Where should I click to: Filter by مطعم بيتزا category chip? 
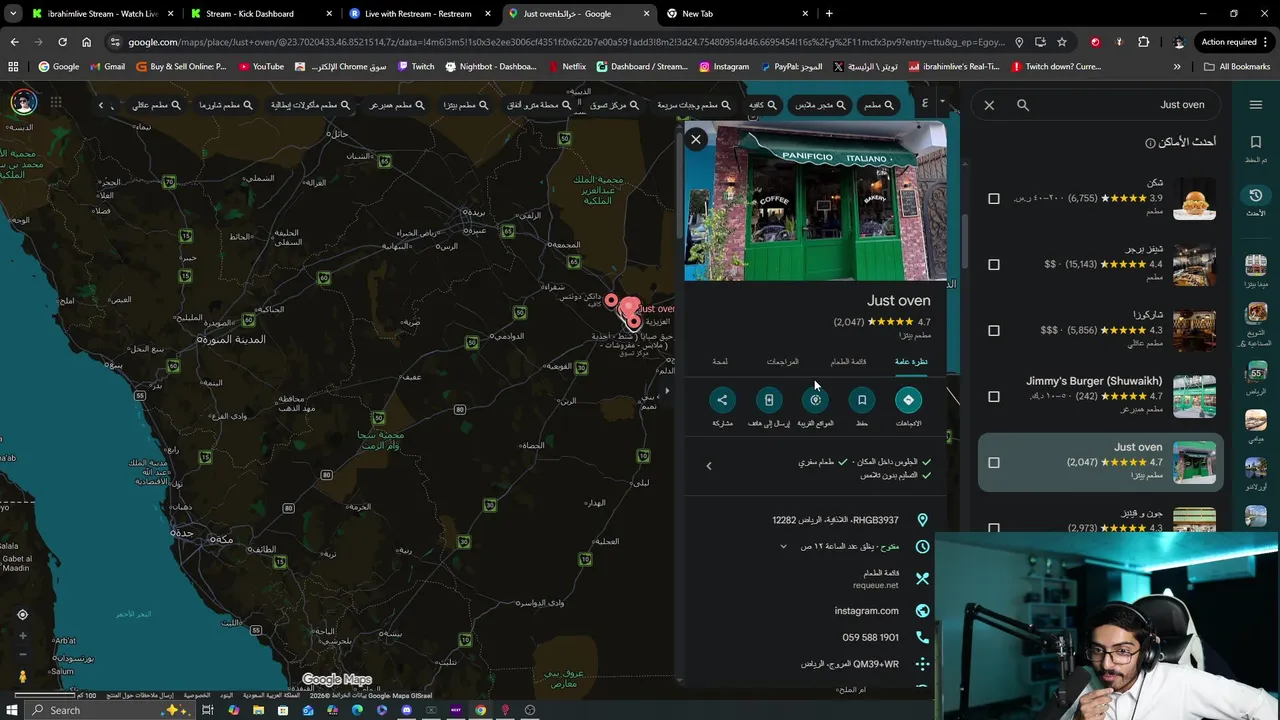(467, 105)
